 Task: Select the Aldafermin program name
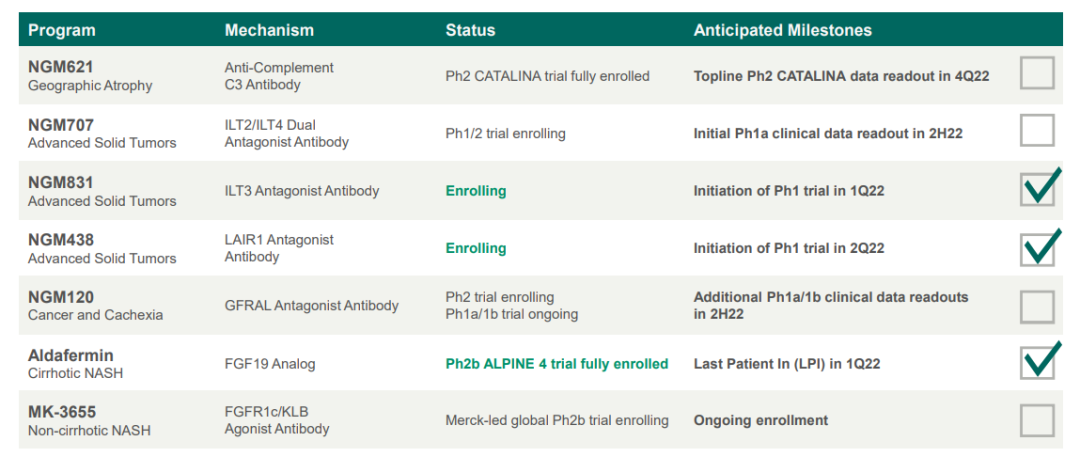[x=71, y=355]
